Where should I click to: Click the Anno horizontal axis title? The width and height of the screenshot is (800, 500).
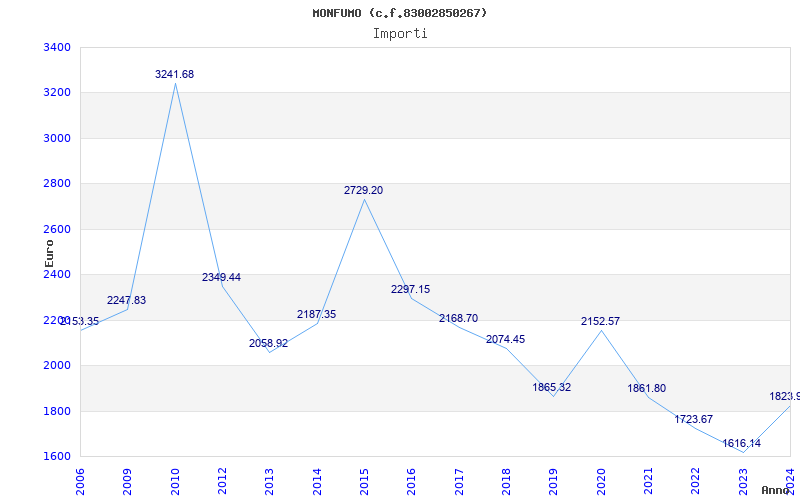coord(774,491)
